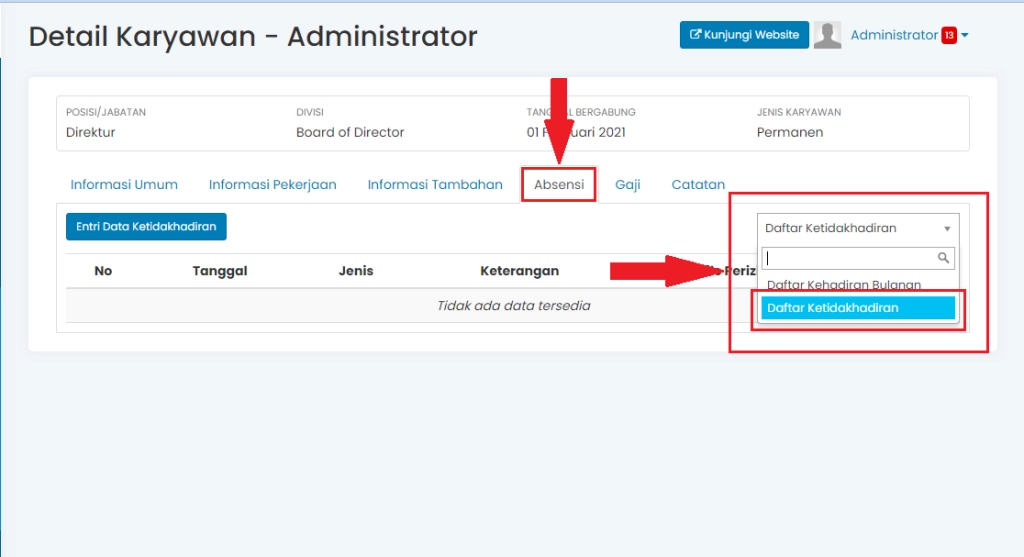
Task: Open the Informasi Pekerjaan tab
Action: click(272, 185)
